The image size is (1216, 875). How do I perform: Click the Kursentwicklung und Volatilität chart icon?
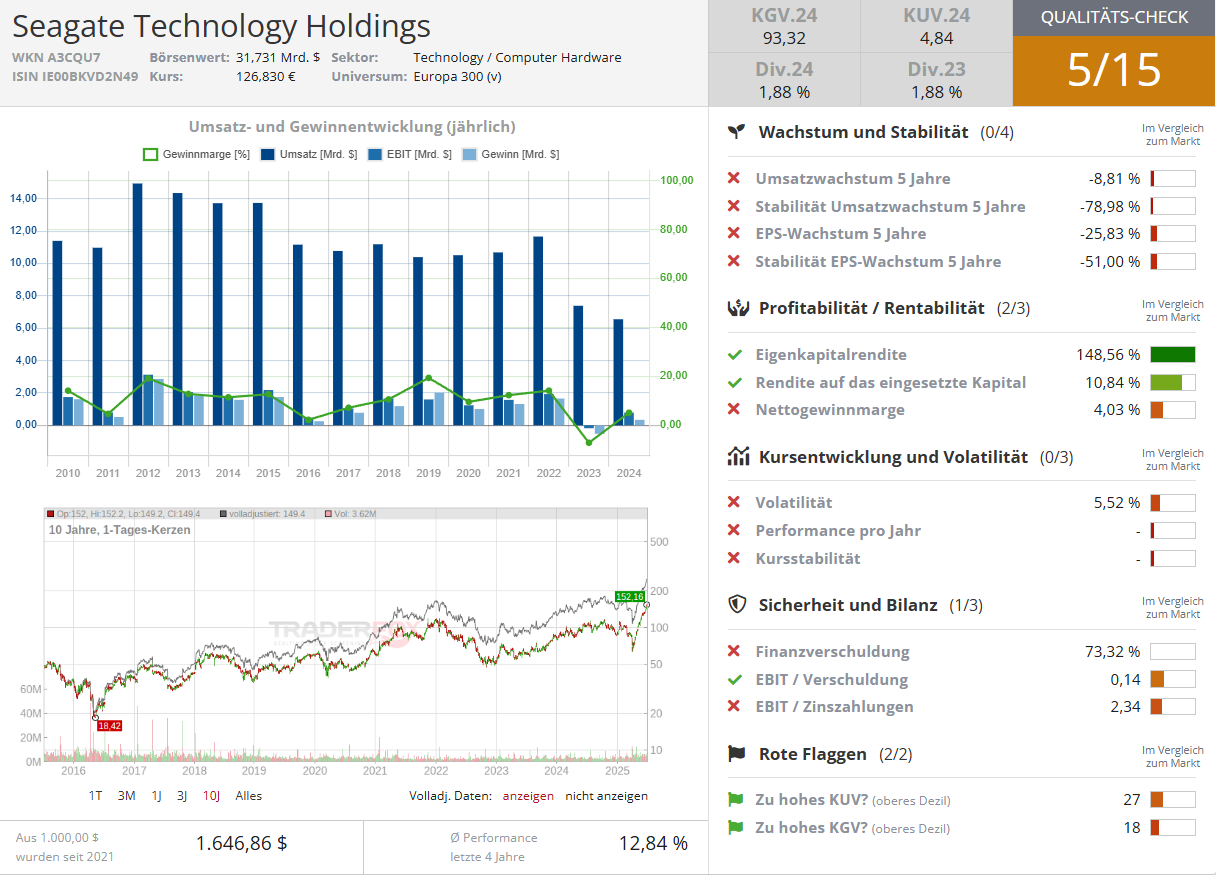[x=738, y=457]
